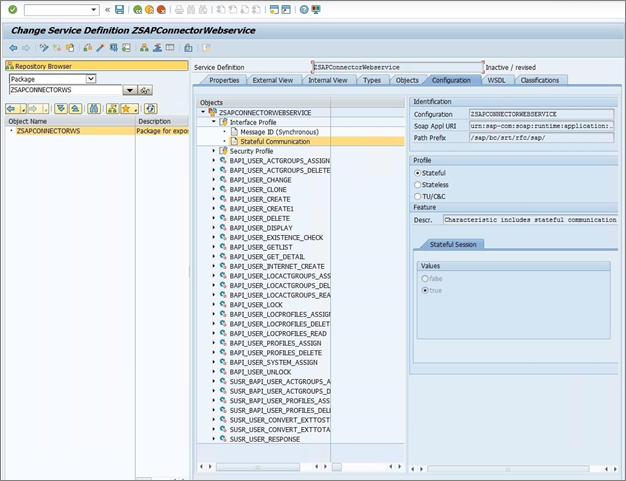Select the Stateless radio button
The width and height of the screenshot is (626, 481).
(418, 185)
